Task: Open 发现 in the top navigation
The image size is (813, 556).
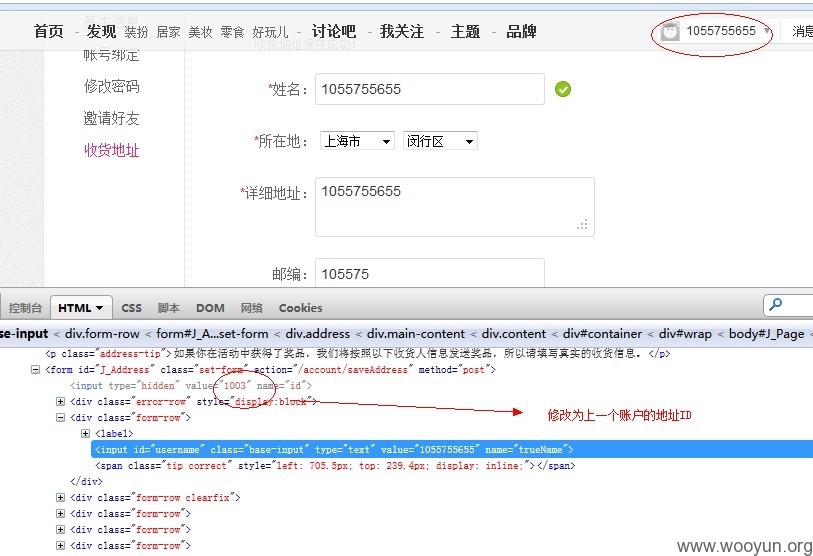Action: pyautogui.click(x=101, y=32)
